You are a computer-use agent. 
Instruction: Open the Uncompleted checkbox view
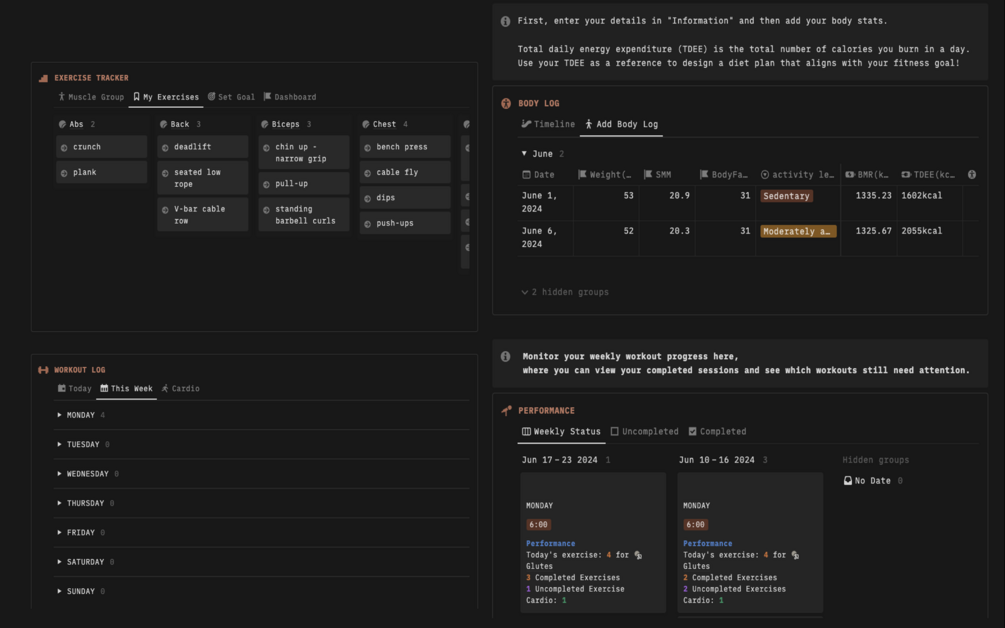[x=643, y=432]
